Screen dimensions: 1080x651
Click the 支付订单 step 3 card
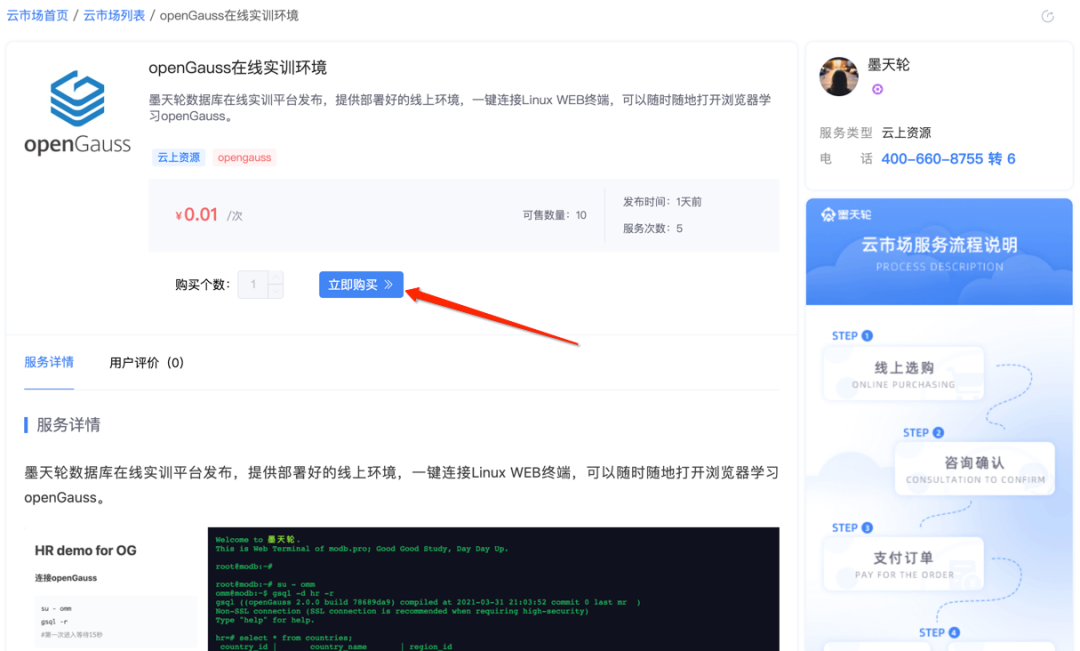[903, 564]
